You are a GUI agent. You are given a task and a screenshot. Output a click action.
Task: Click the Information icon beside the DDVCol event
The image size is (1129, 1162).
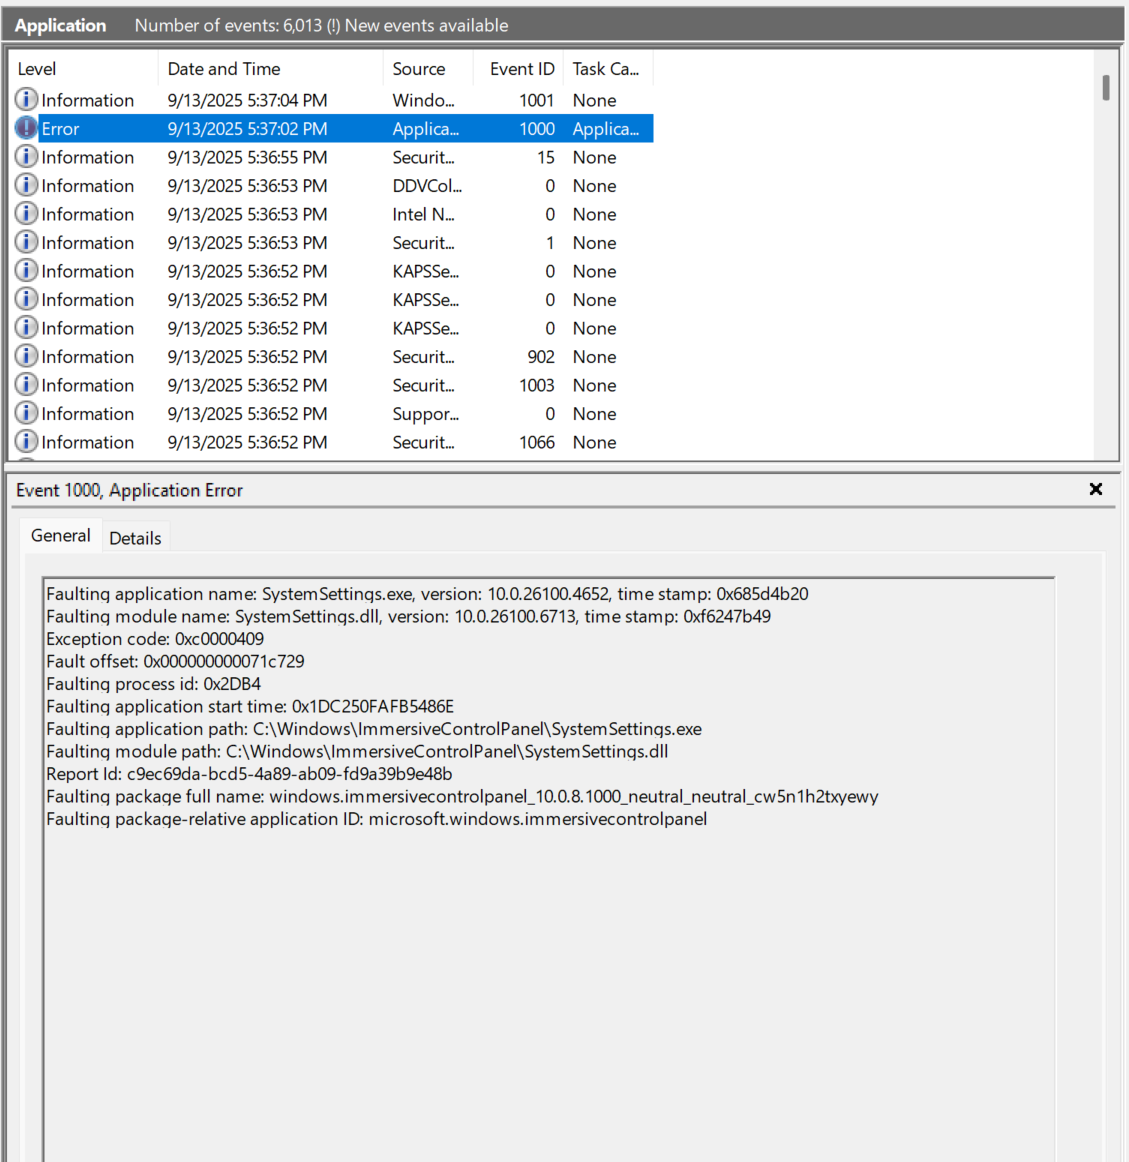[27, 185]
